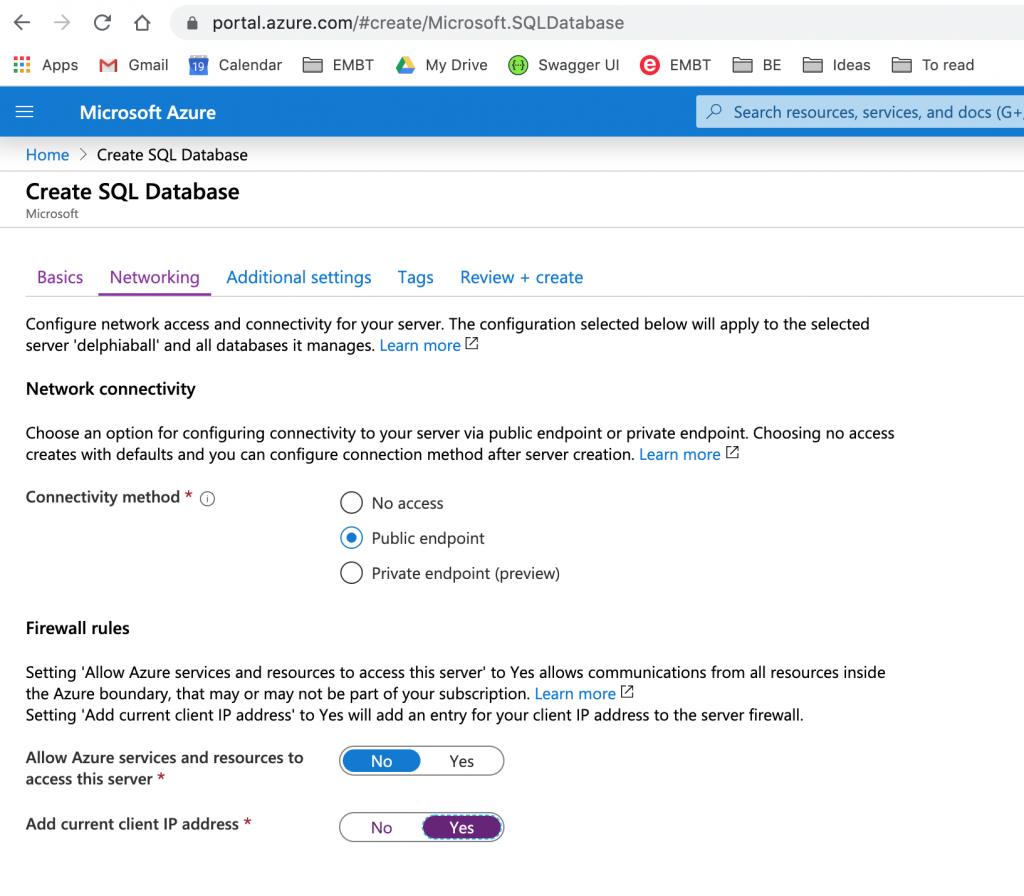
Task: Open the Gmail bookmark
Action: pyautogui.click(x=133, y=65)
